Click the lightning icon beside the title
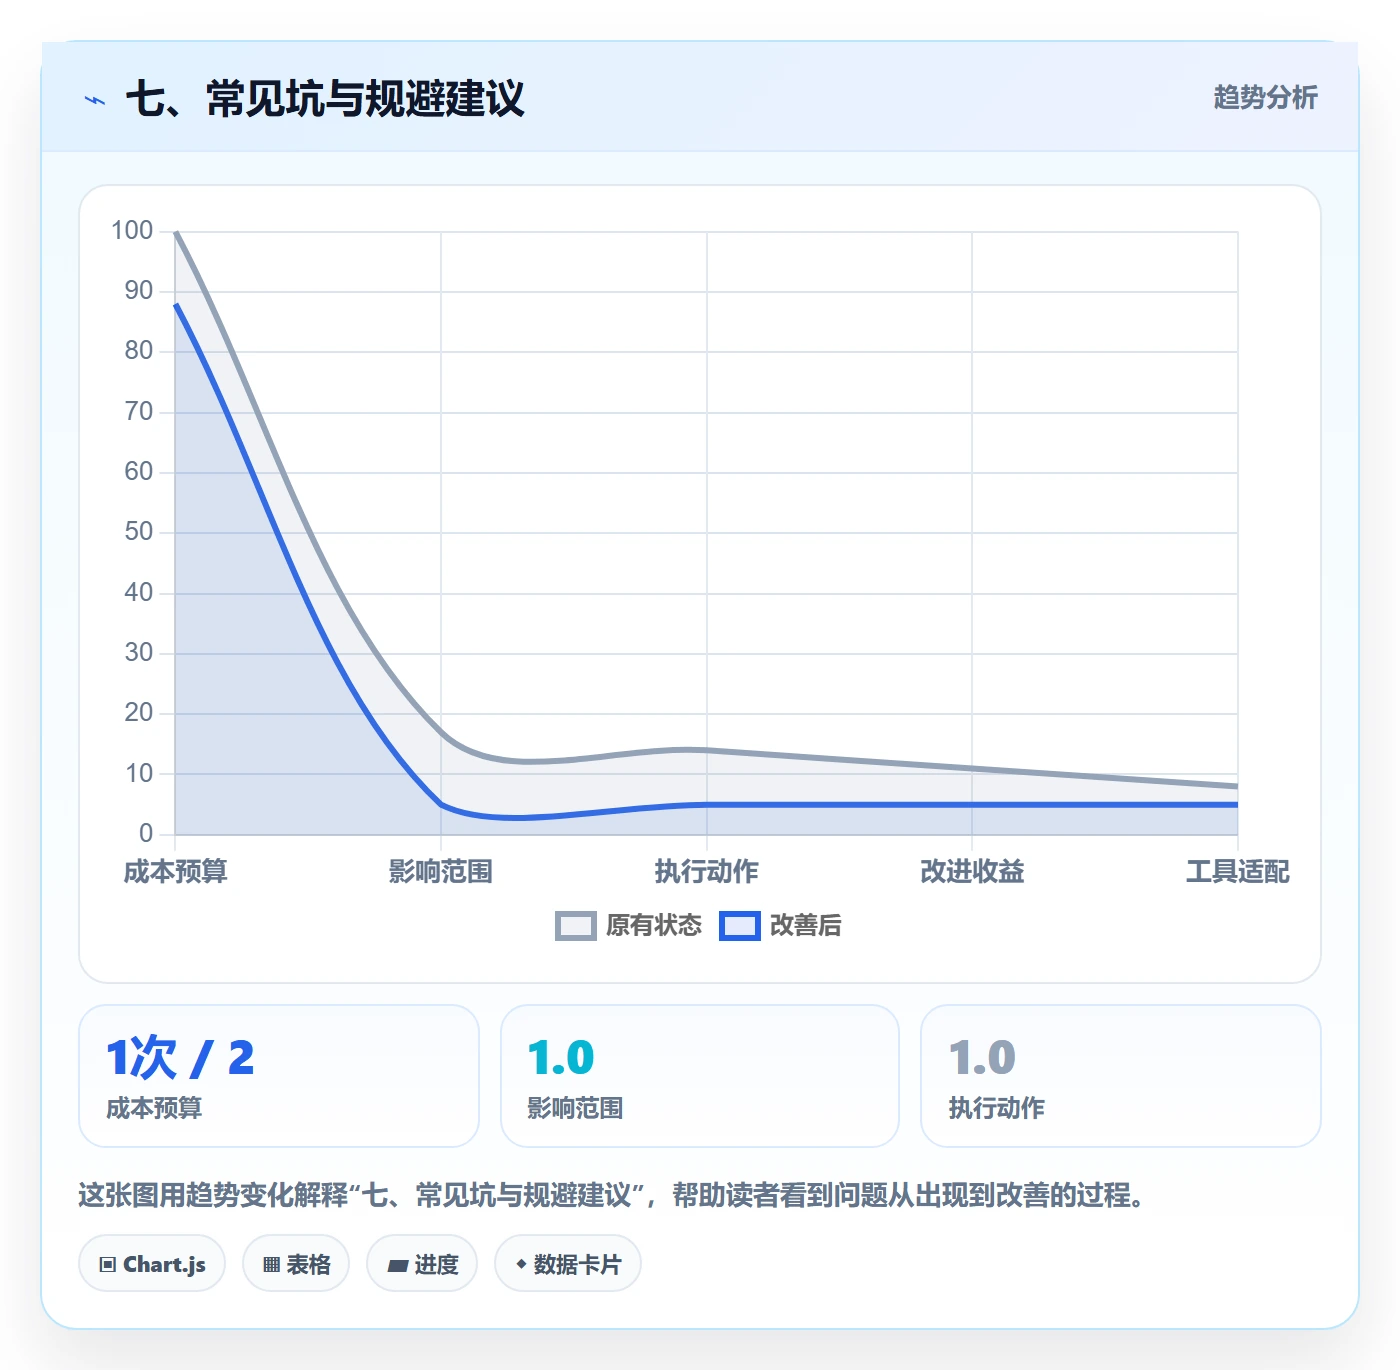This screenshot has height=1370, width=1400. coord(95,100)
